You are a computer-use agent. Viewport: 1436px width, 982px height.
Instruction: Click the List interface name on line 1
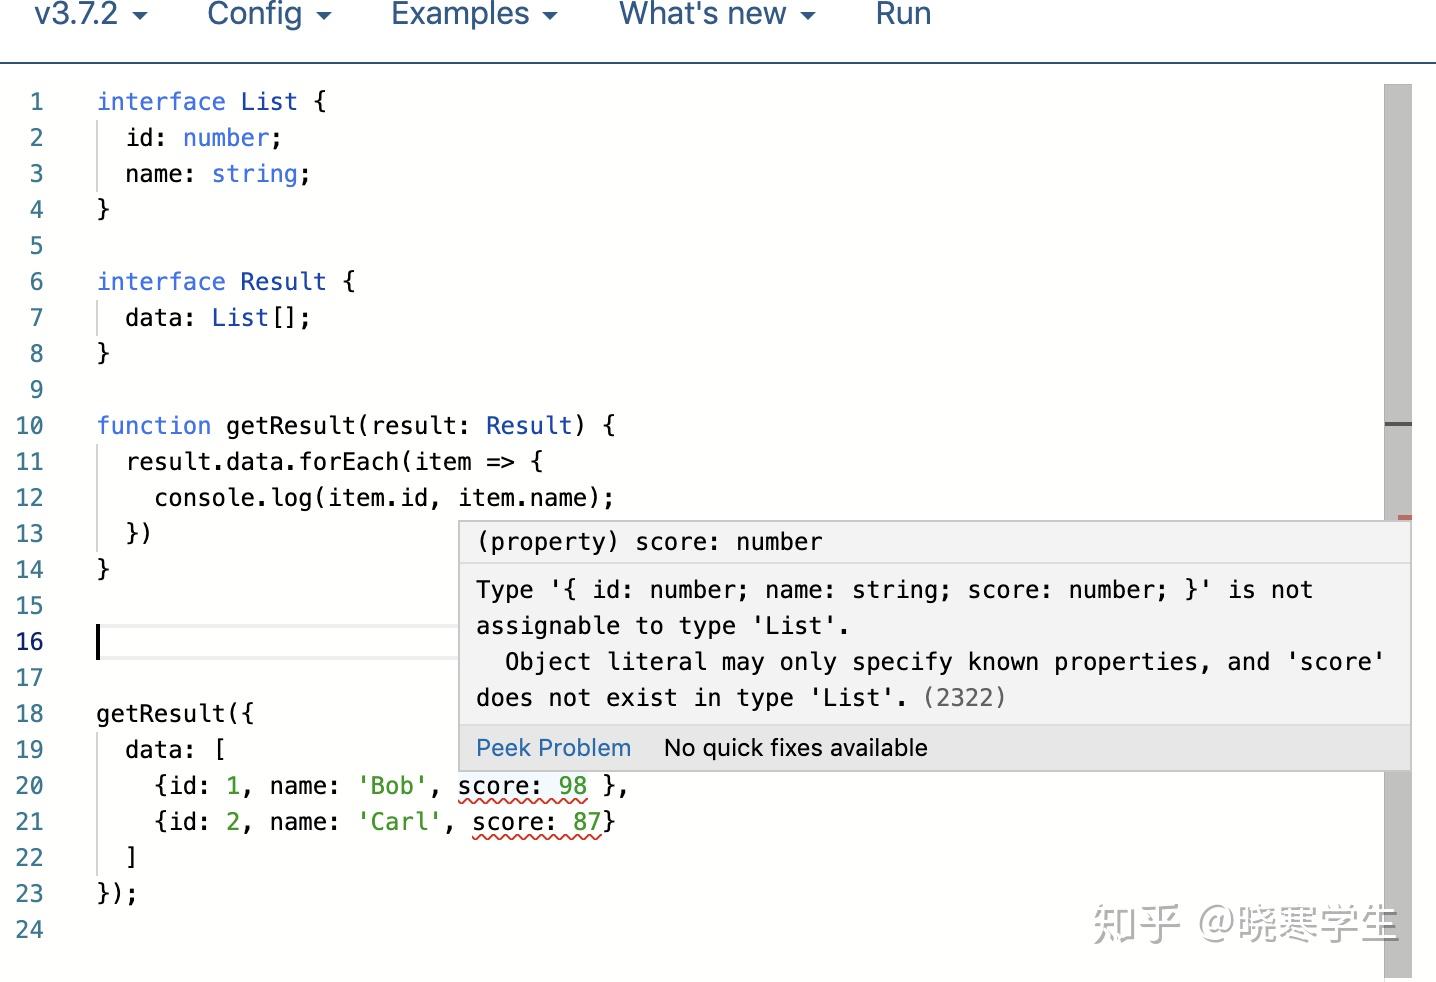tap(268, 102)
